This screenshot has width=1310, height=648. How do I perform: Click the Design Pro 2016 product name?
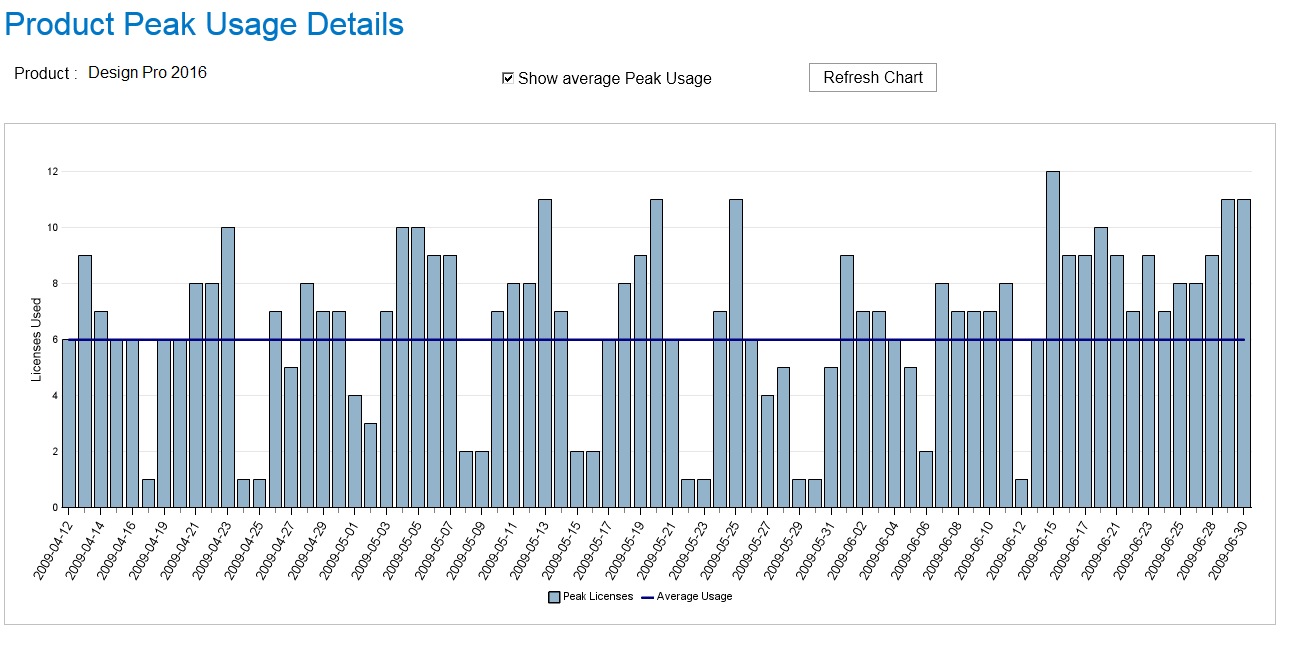tap(147, 72)
